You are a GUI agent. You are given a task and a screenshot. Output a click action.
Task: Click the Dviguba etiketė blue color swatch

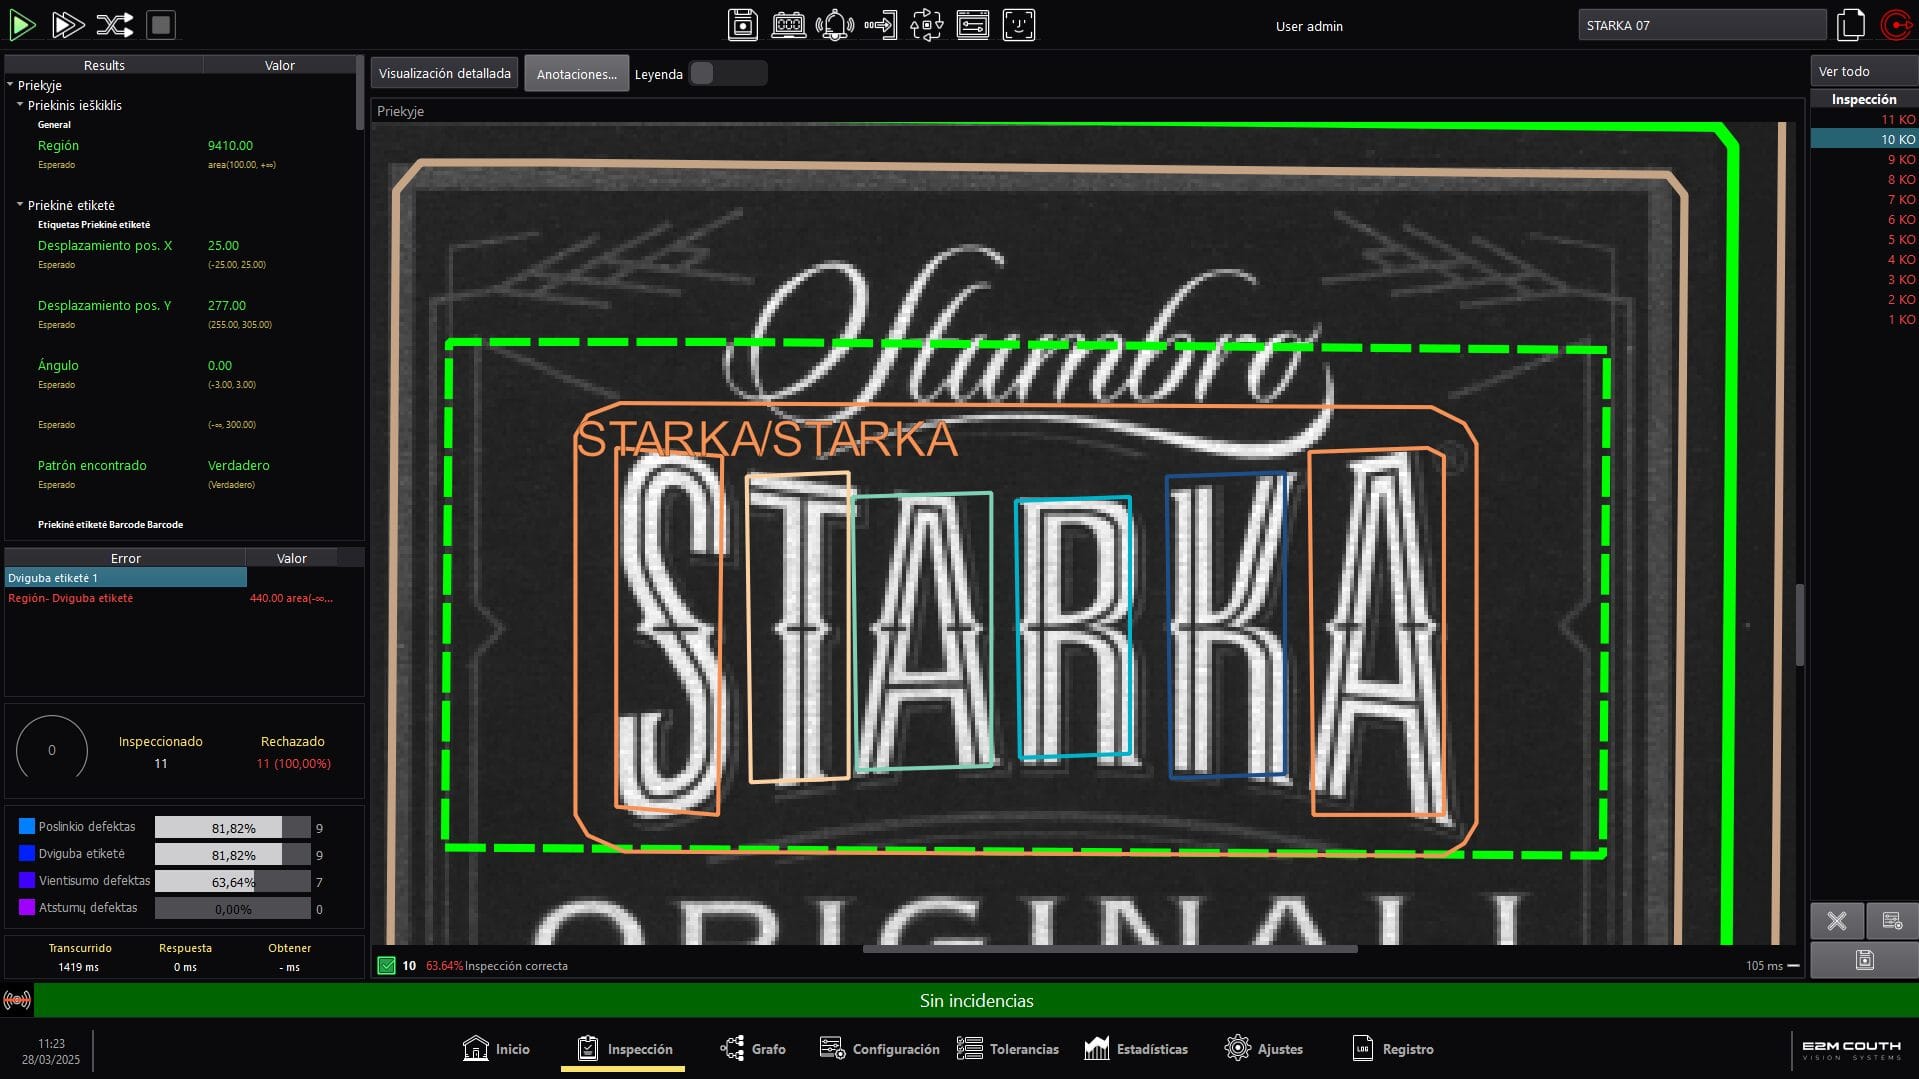pyautogui.click(x=27, y=854)
